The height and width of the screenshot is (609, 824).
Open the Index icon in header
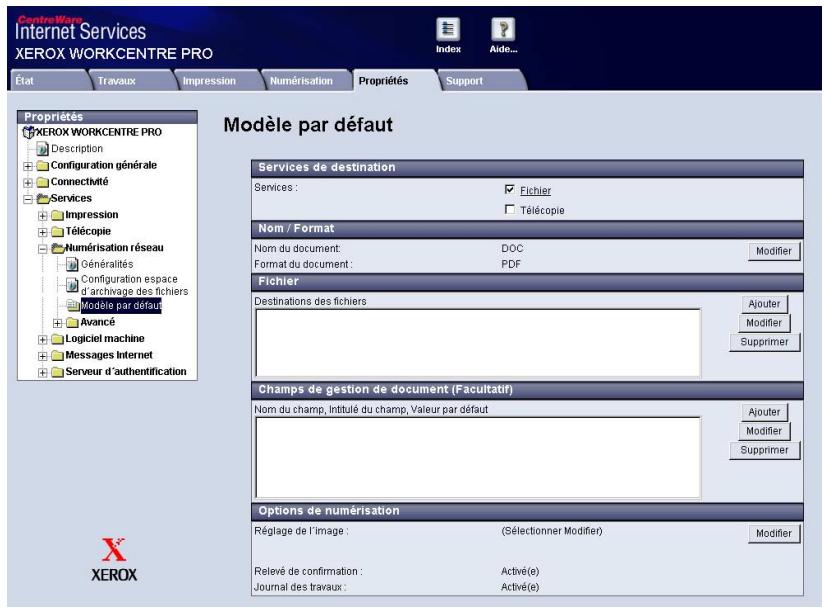[x=448, y=29]
